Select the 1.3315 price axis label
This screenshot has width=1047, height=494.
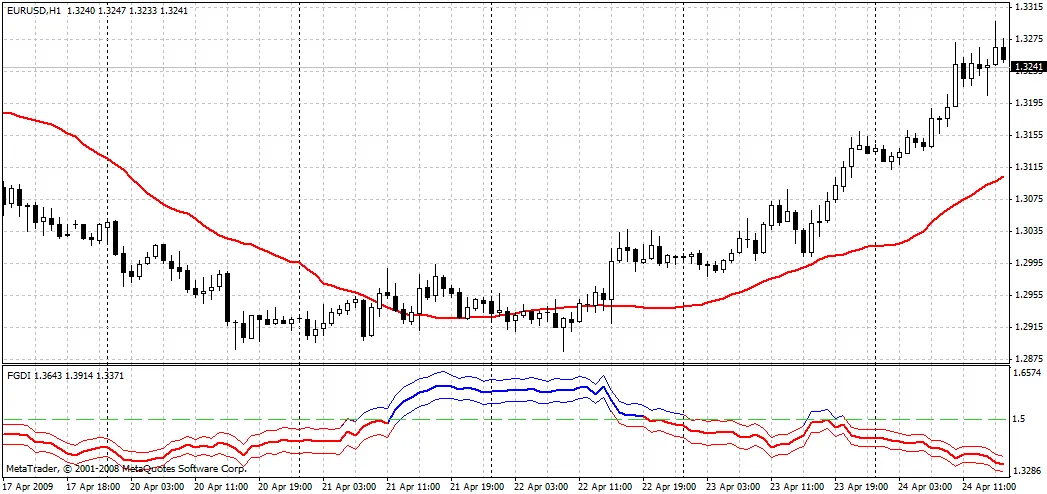1028,7
